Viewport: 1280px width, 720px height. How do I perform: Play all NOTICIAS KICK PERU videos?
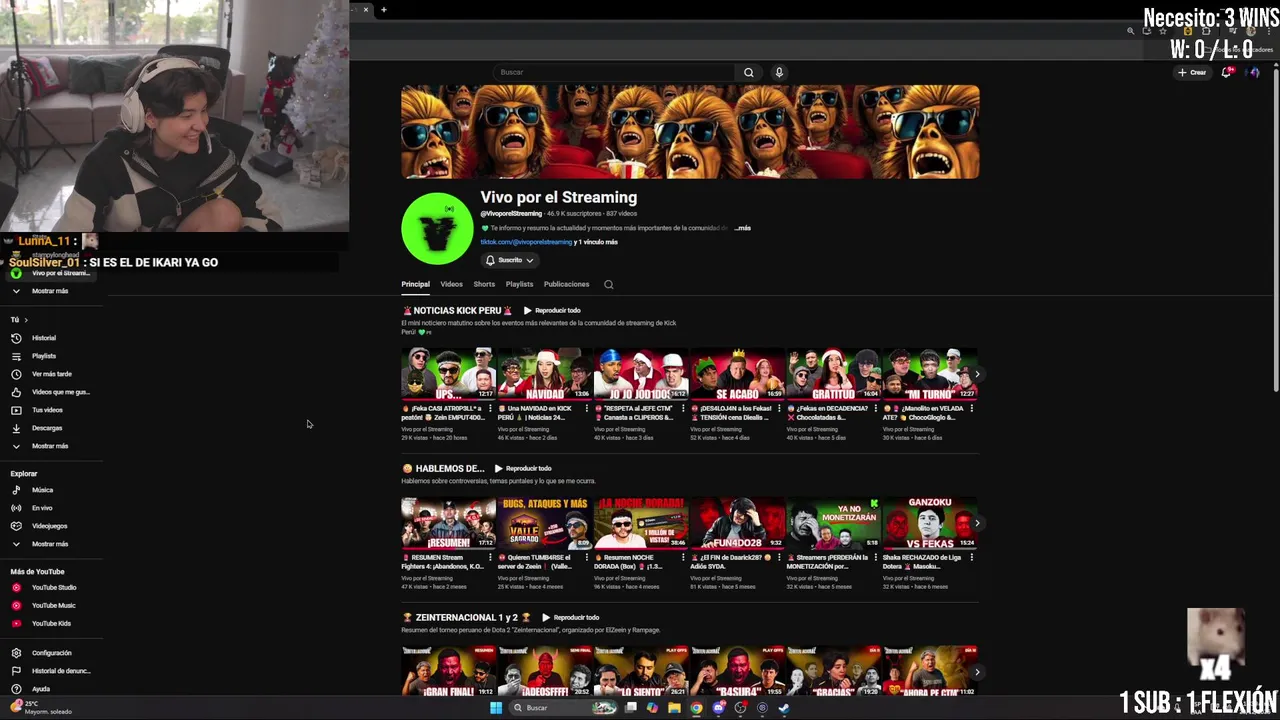pos(552,310)
